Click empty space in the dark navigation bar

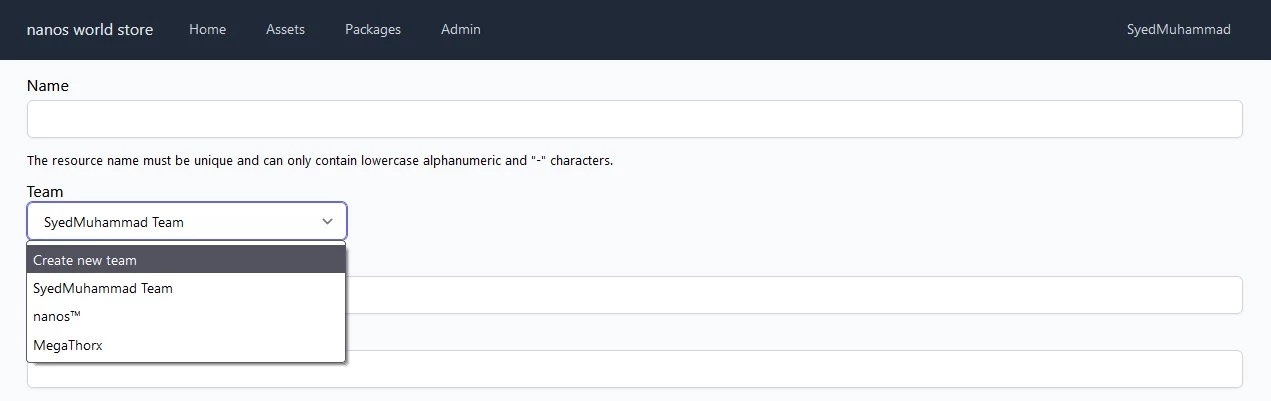(x=800, y=30)
